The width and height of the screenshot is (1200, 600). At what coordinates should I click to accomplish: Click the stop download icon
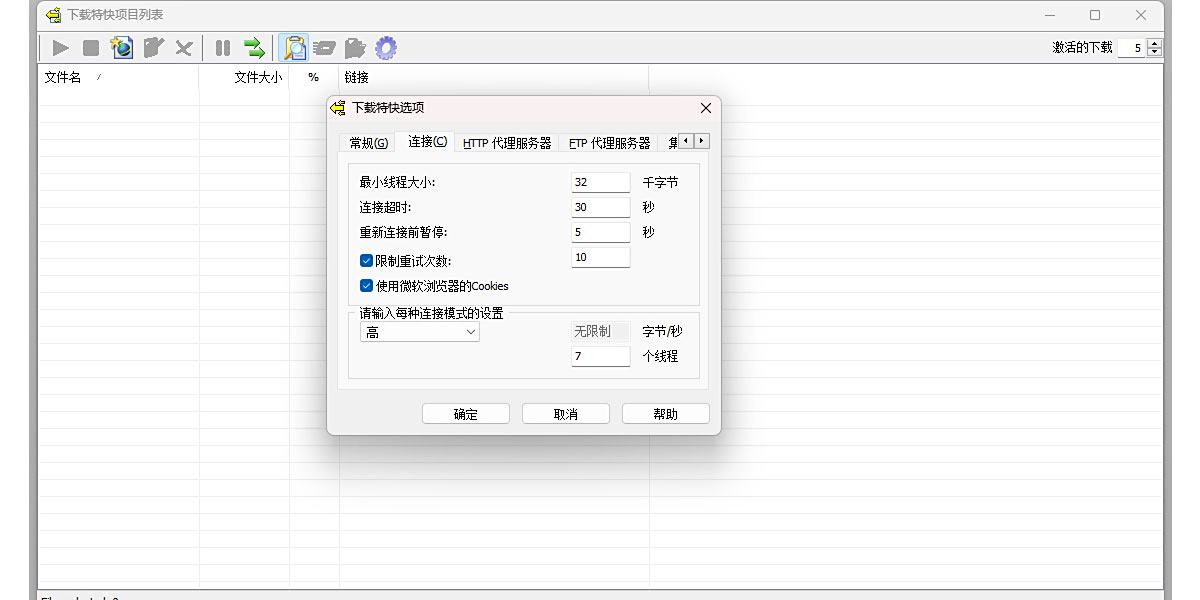coord(90,47)
